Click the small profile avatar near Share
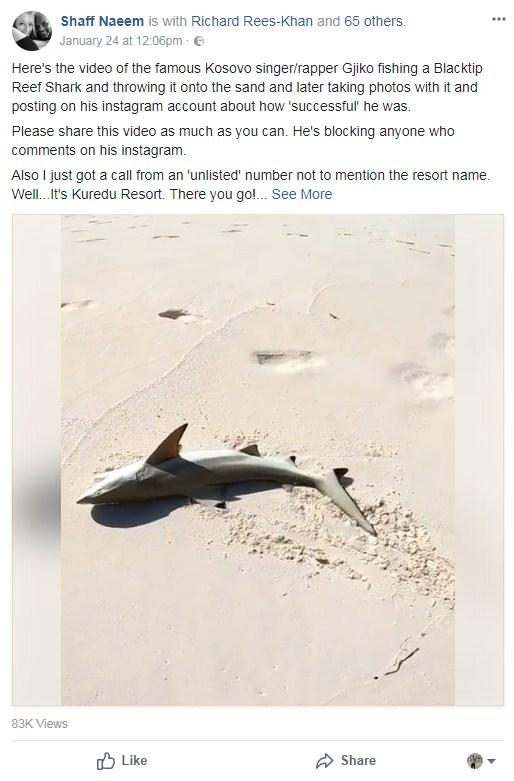This screenshot has height=781, width=514. (x=475, y=761)
